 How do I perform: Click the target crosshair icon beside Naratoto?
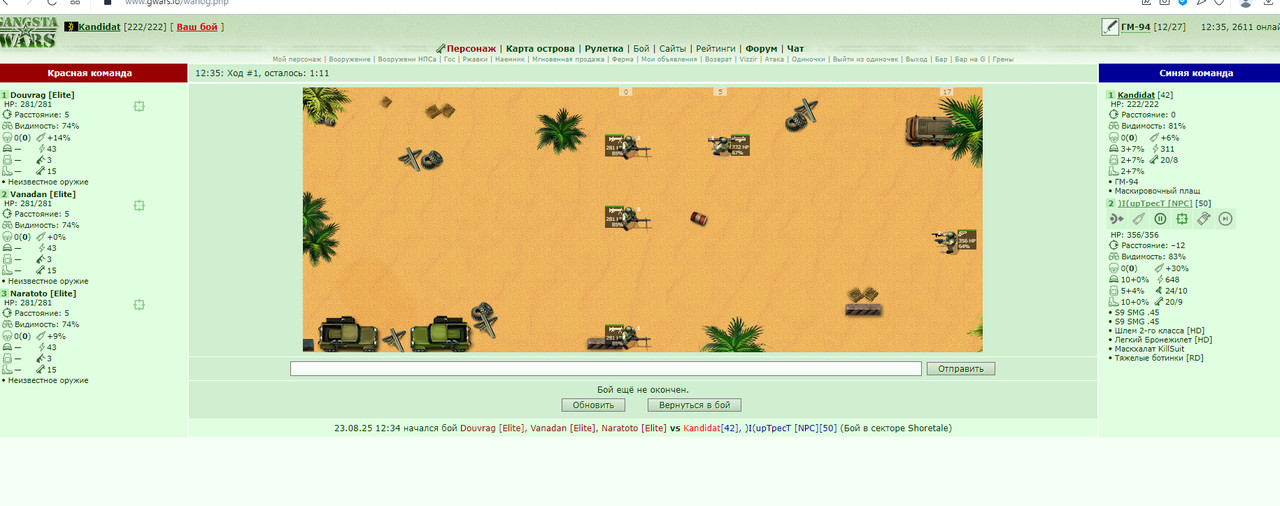point(139,304)
